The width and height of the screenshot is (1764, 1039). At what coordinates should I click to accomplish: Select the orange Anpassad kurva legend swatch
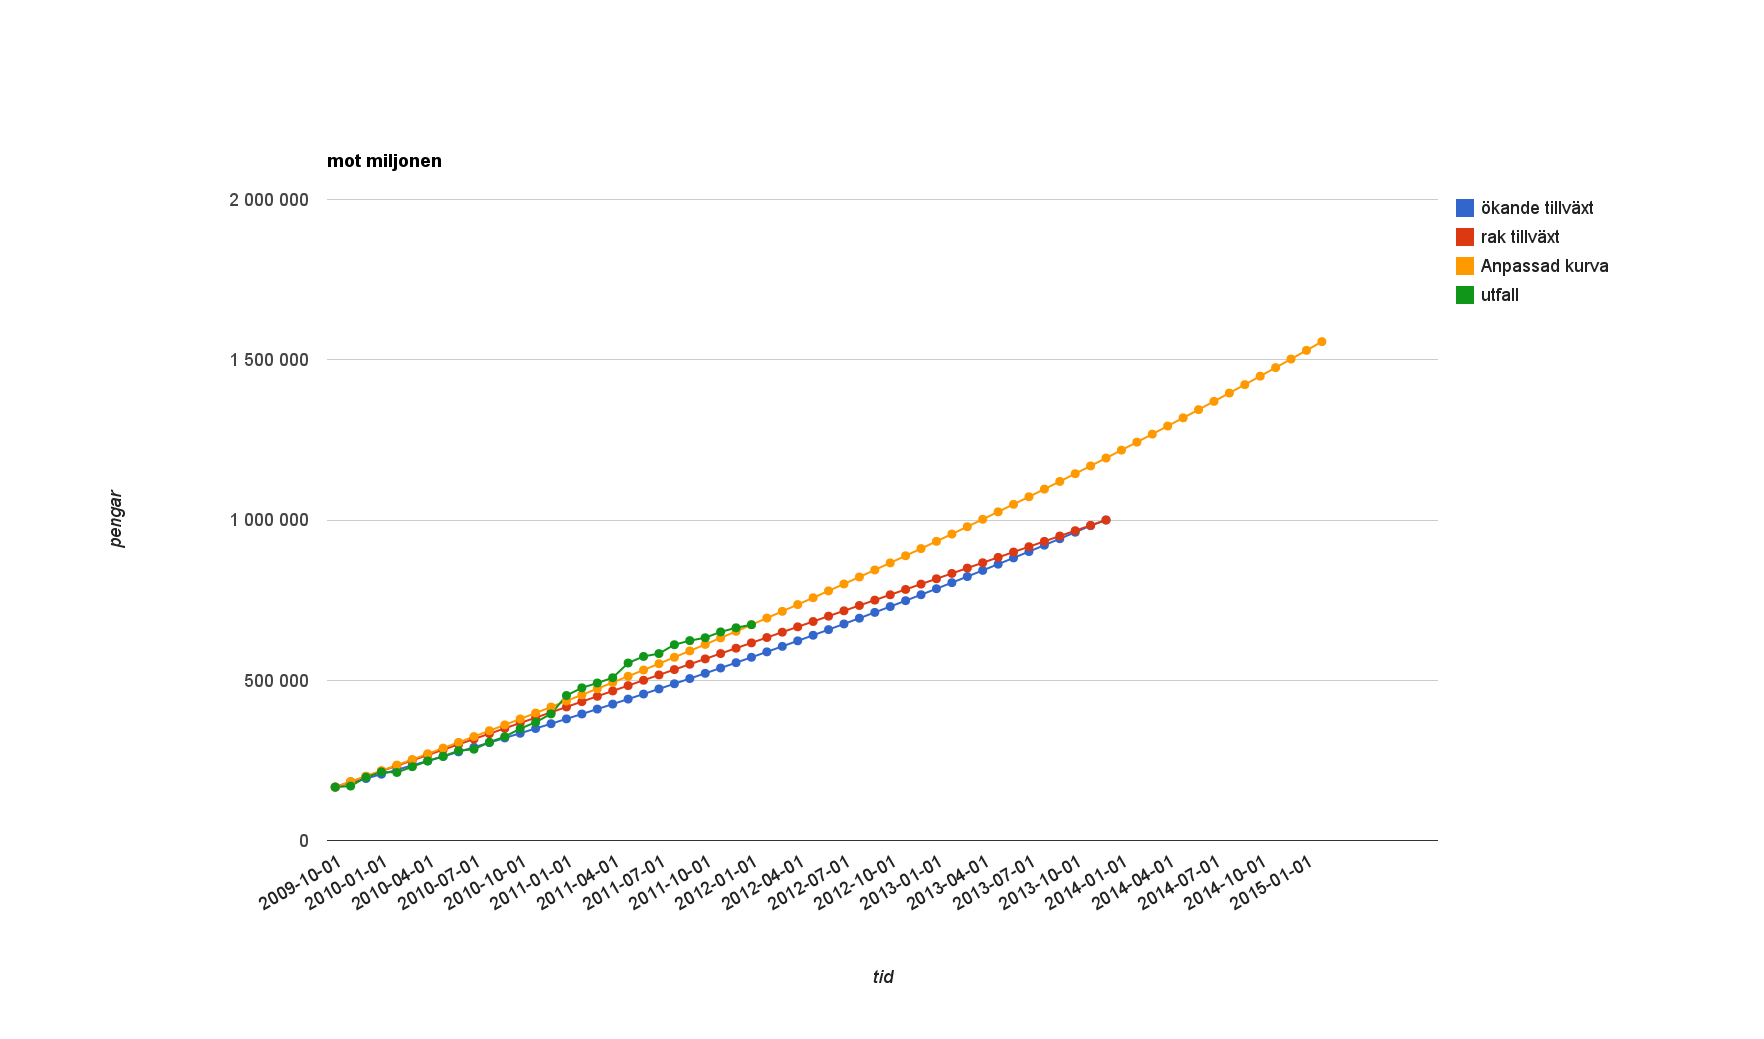1464,266
